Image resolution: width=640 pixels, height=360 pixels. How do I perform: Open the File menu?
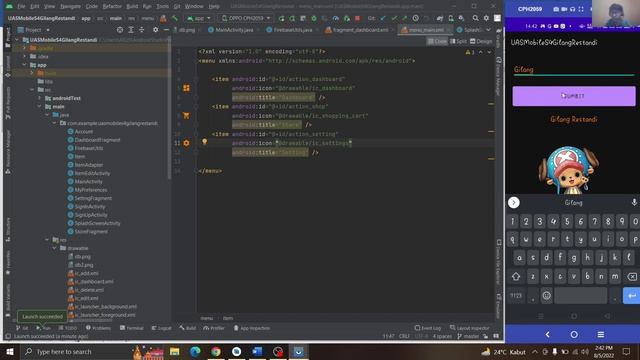click(21, 7)
